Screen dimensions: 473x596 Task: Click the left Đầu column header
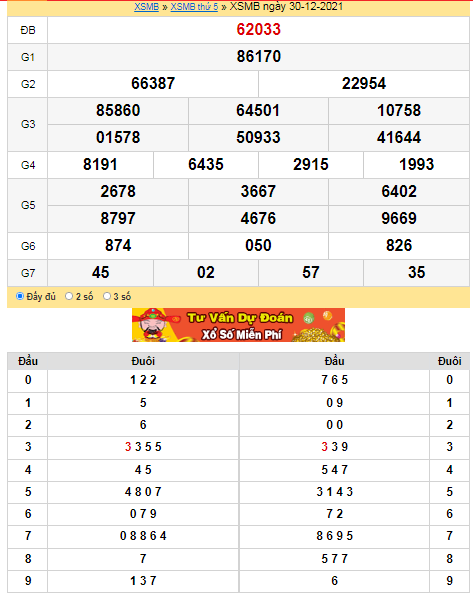[28, 361]
